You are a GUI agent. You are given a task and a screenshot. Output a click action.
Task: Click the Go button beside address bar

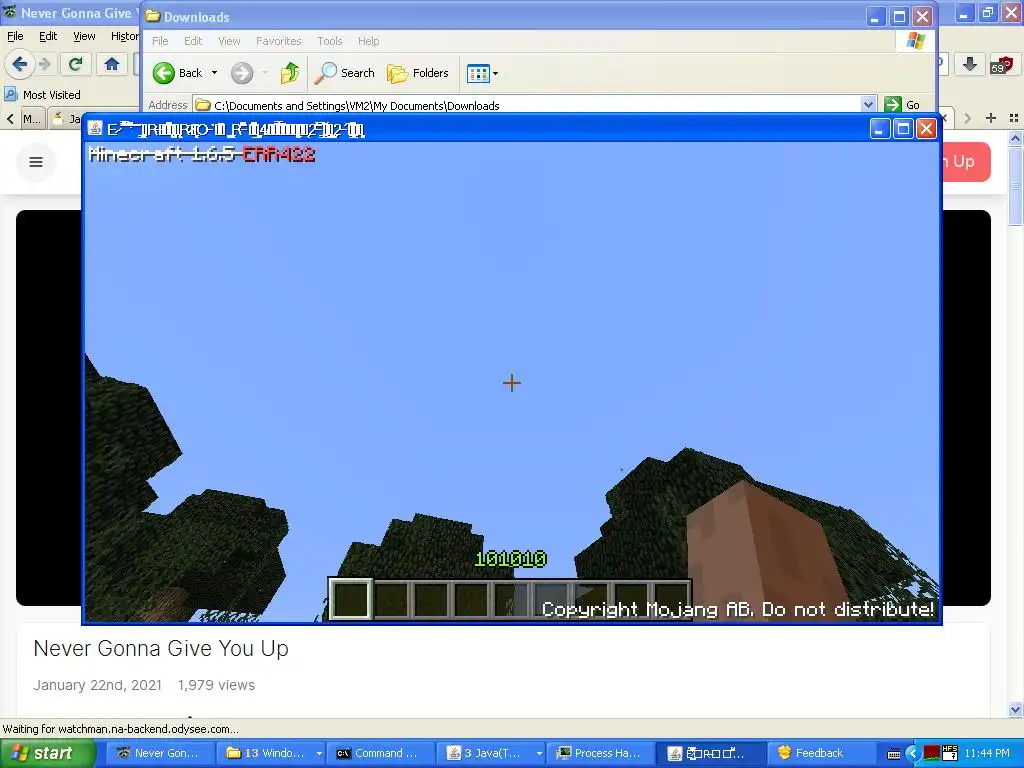pos(902,104)
